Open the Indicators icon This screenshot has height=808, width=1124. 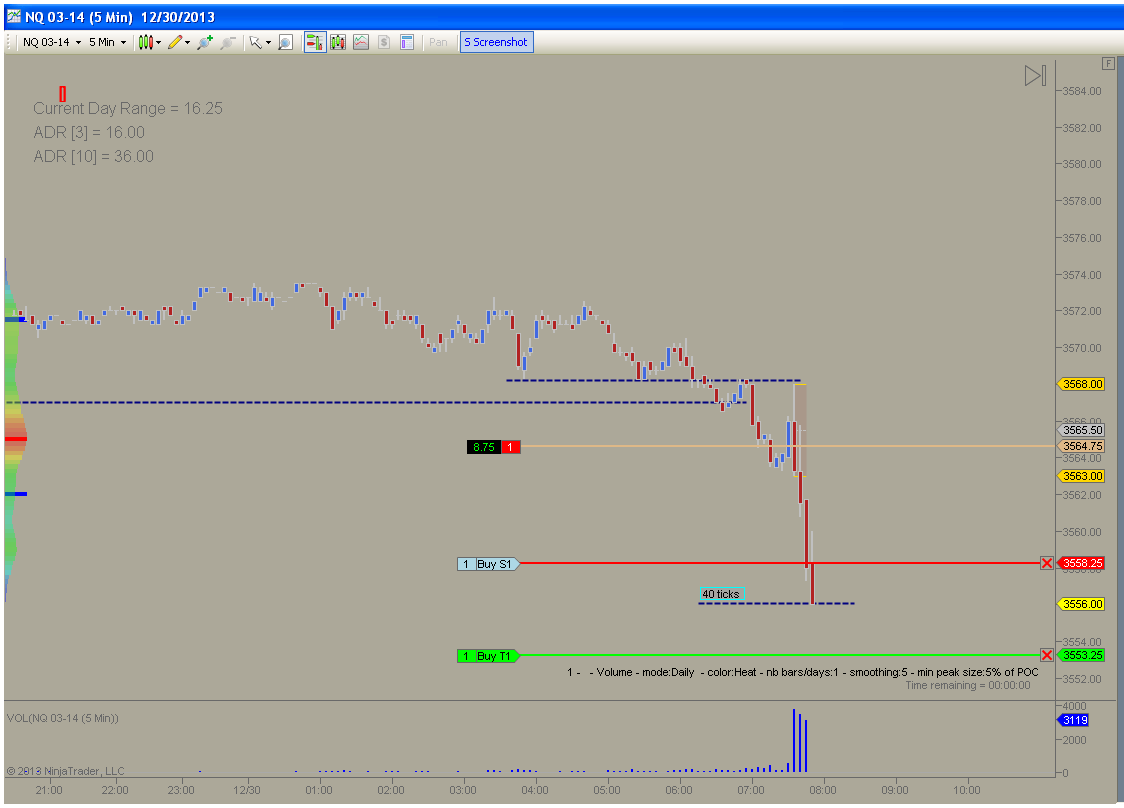[361, 42]
